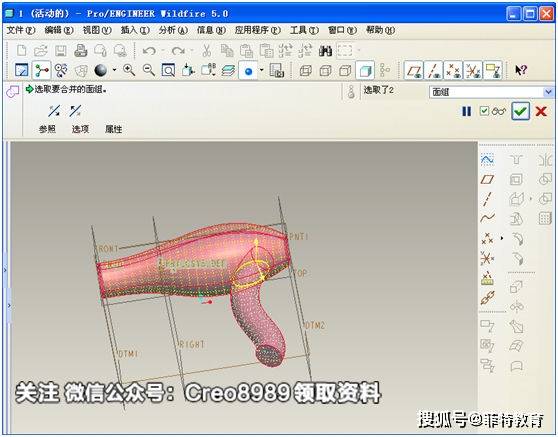
Task: Click the Undo arrow icon
Action: click(149, 51)
